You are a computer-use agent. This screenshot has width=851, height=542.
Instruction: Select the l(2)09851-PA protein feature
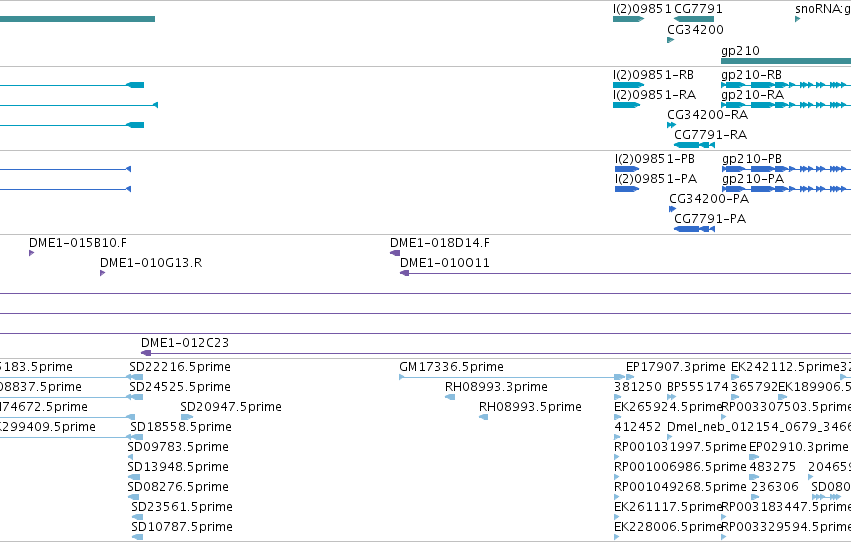tap(627, 189)
